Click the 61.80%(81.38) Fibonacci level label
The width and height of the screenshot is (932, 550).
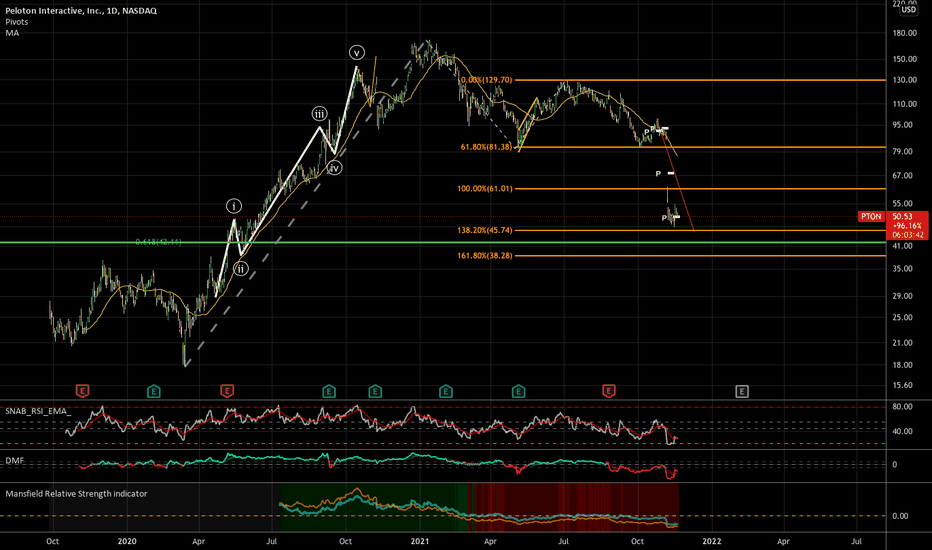coord(486,147)
